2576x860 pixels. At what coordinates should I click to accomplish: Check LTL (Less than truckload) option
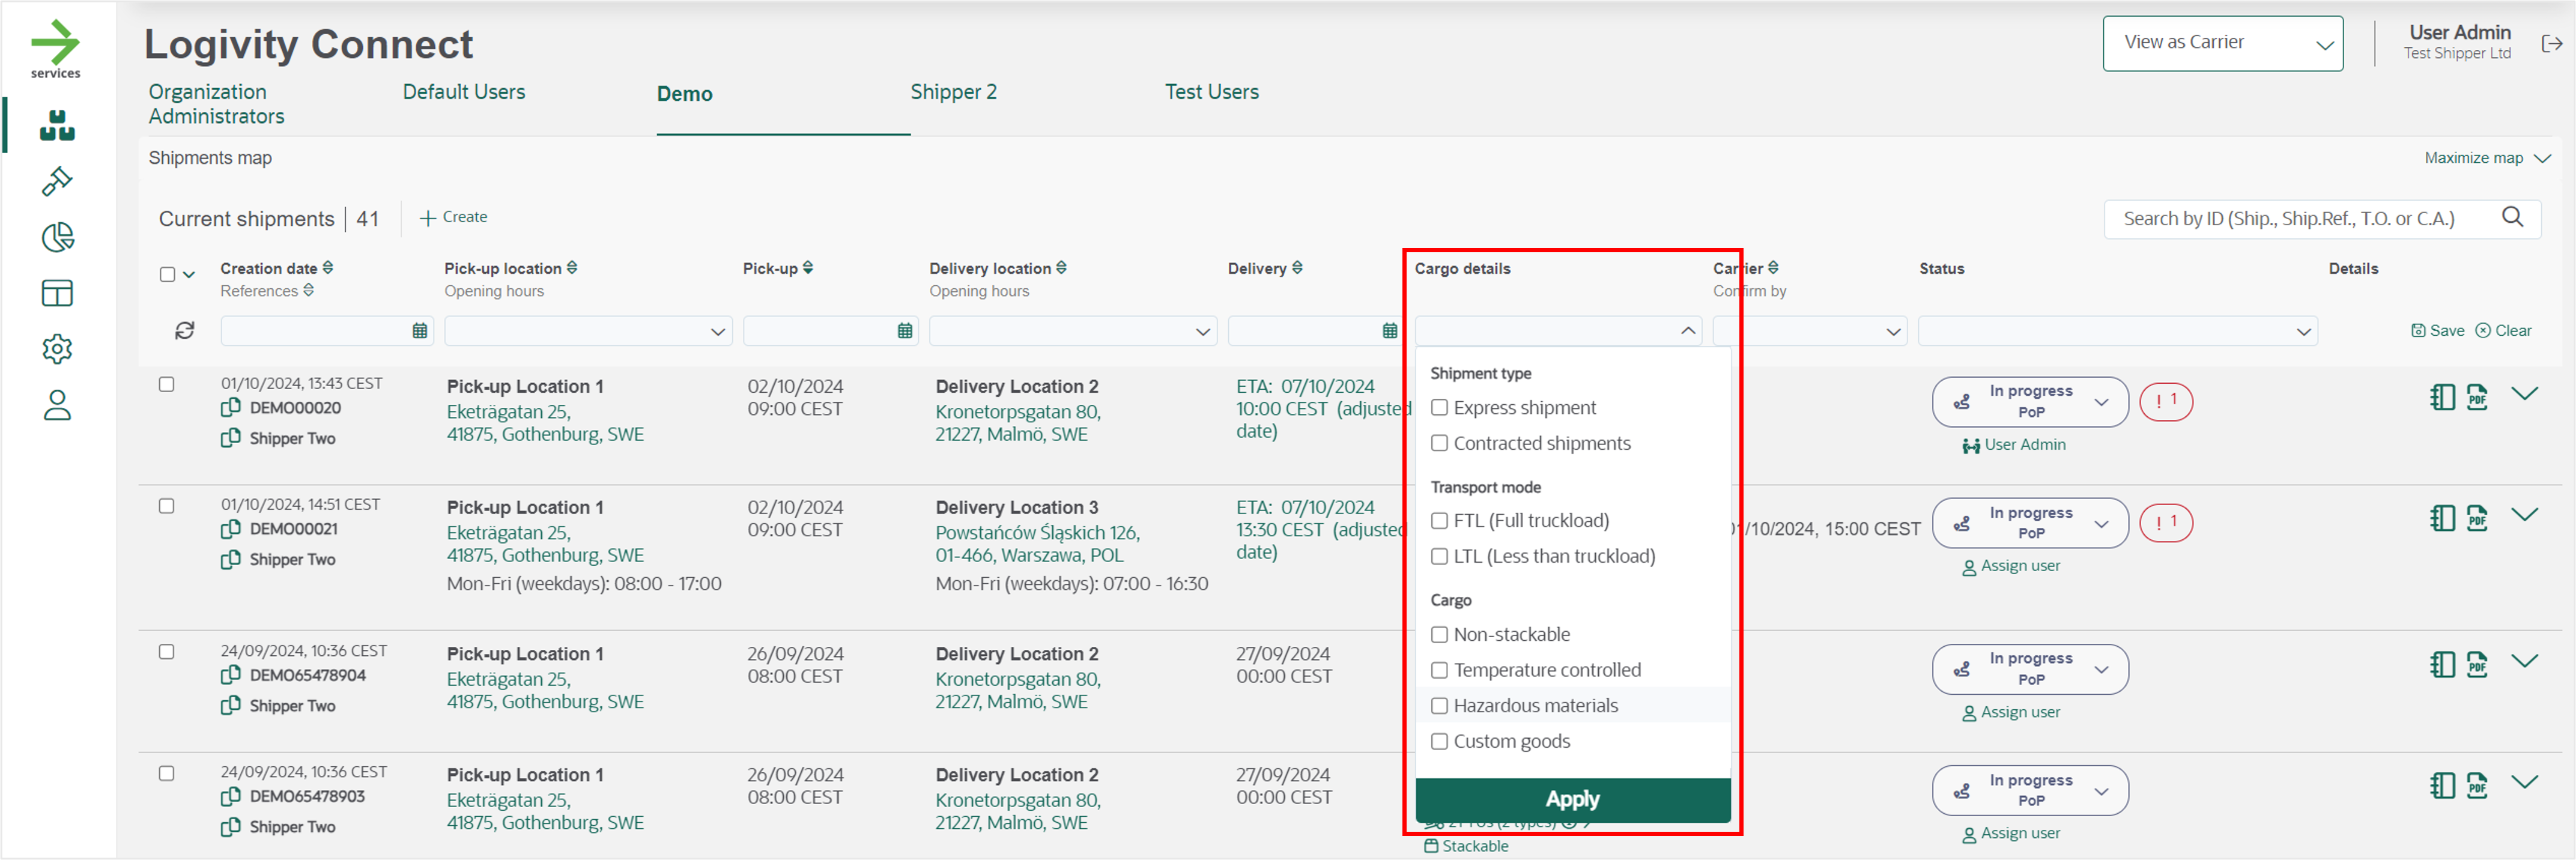click(1439, 556)
